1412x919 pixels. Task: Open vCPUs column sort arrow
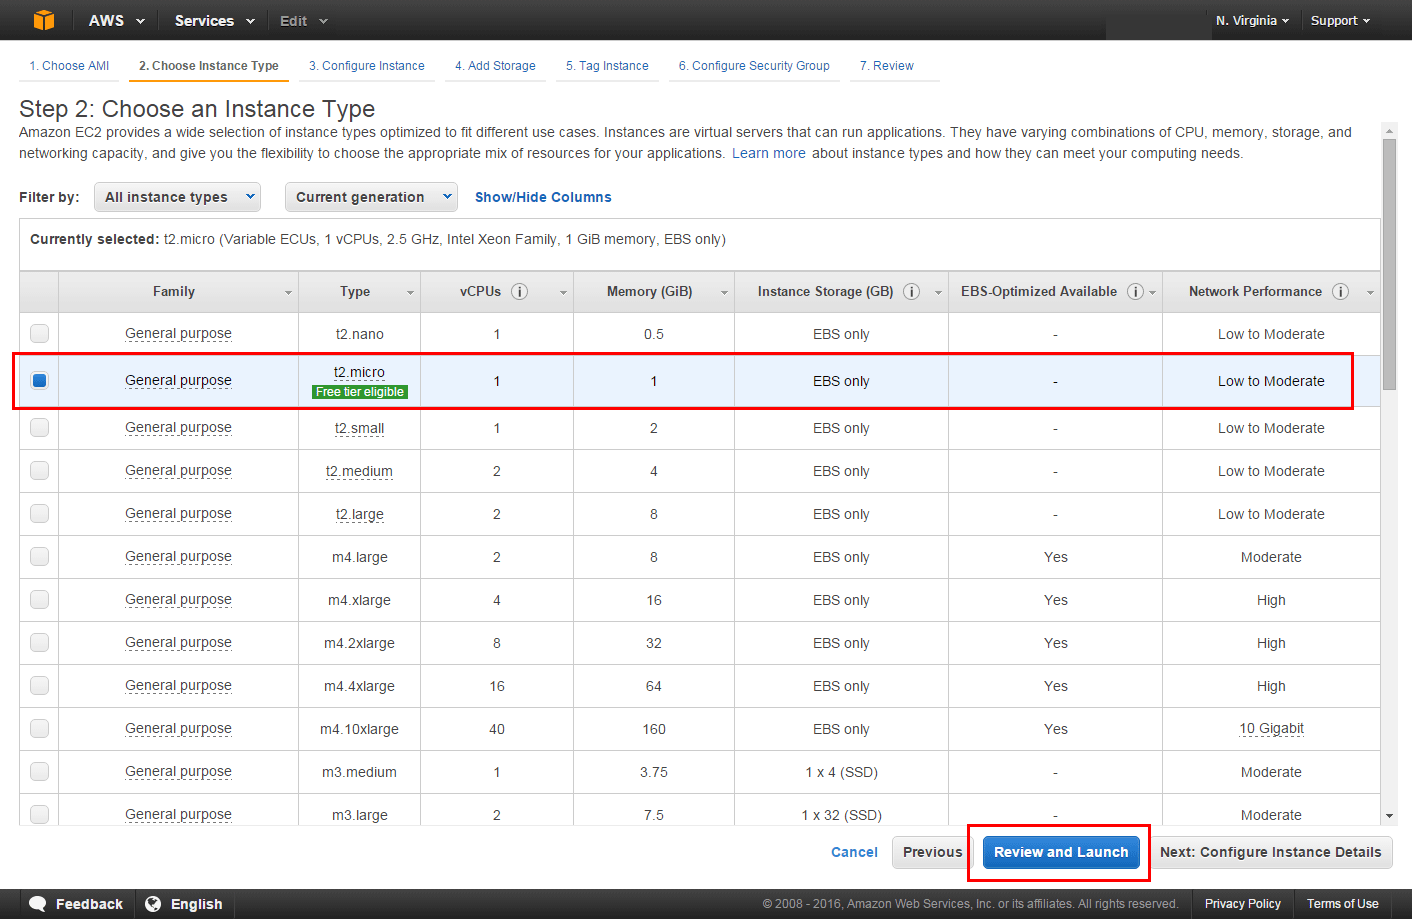click(563, 293)
